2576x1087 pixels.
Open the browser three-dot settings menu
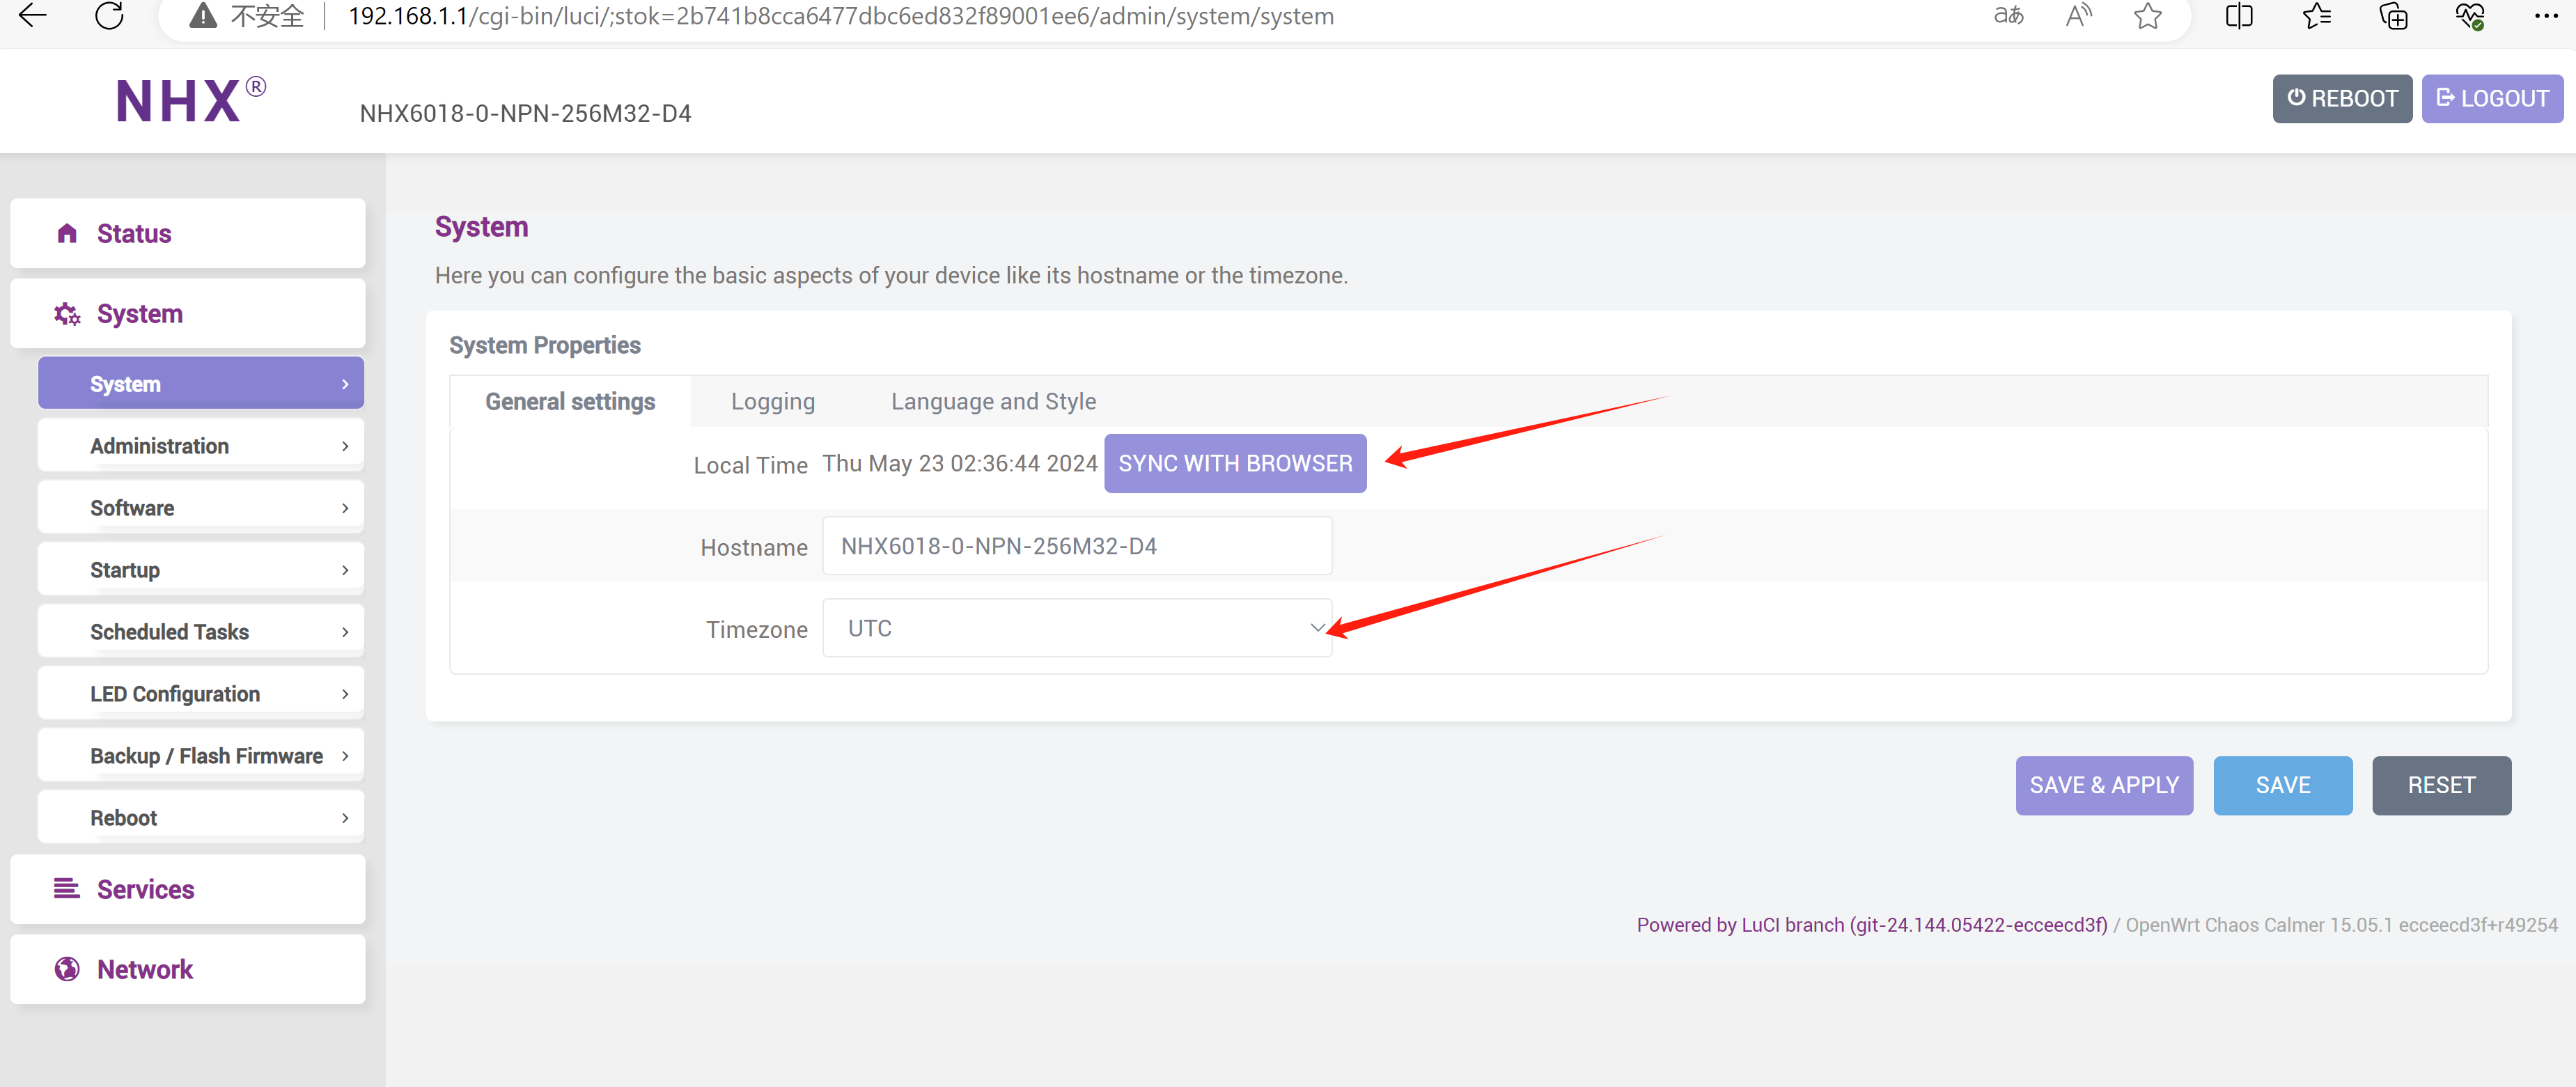click(2545, 16)
